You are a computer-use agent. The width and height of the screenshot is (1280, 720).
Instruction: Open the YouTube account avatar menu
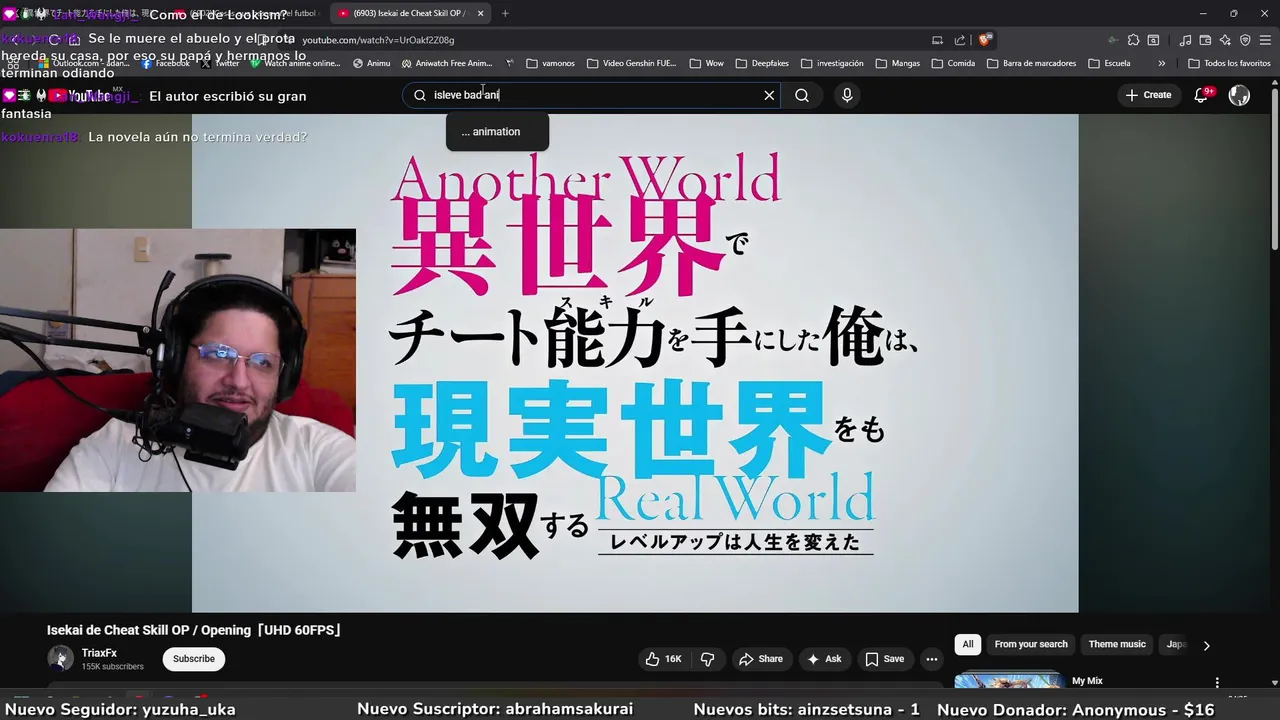click(x=1239, y=95)
